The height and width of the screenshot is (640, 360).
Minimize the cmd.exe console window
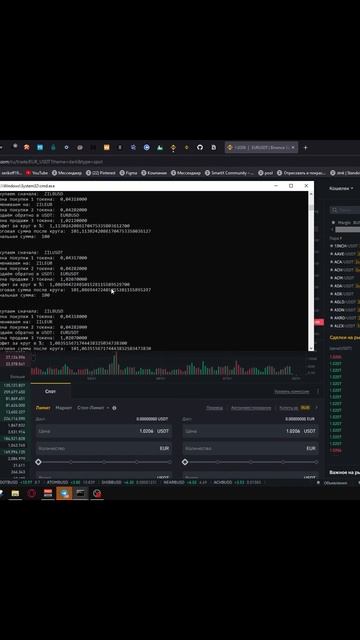[x=275, y=186]
